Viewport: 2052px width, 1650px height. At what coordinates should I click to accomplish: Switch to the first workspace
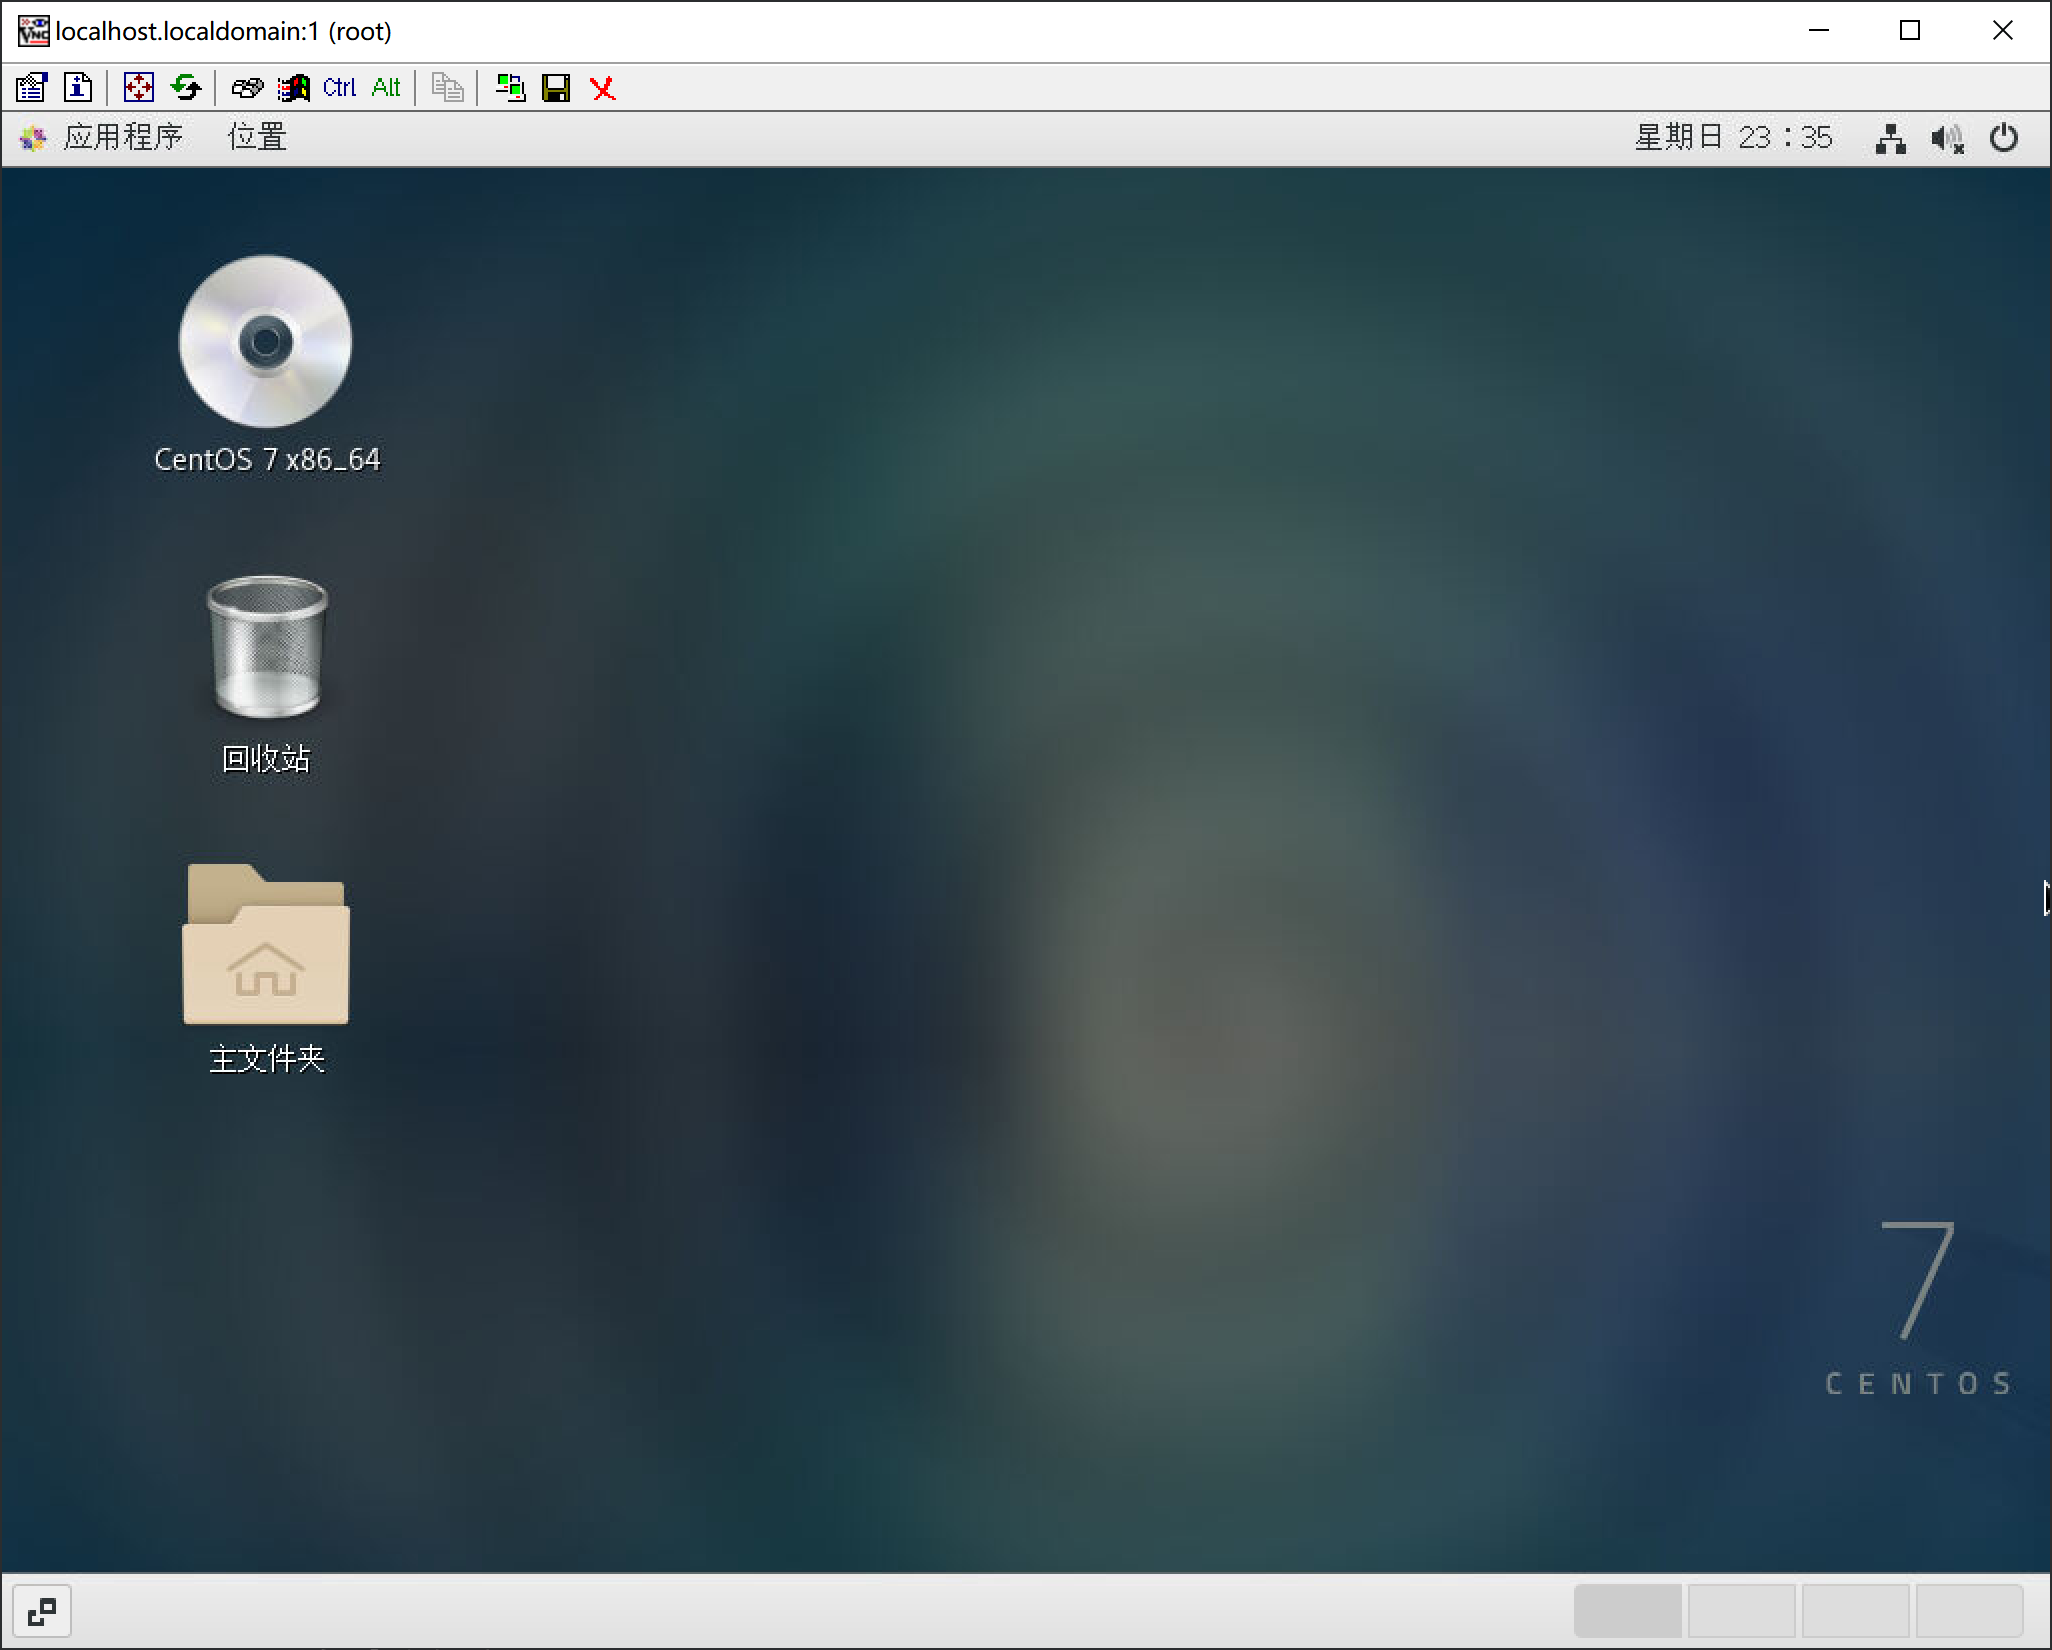tap(1628, 1612)
